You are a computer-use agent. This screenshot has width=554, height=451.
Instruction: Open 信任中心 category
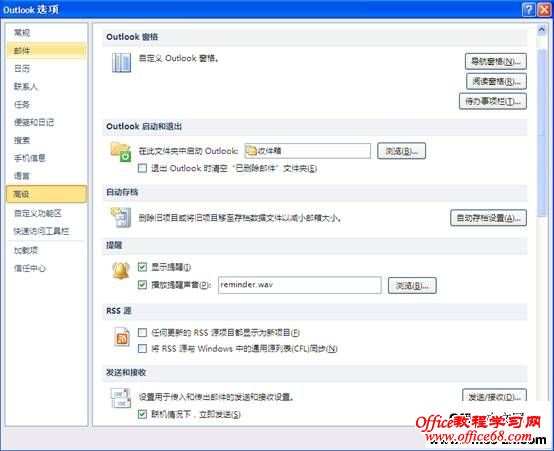coord(46,268)
